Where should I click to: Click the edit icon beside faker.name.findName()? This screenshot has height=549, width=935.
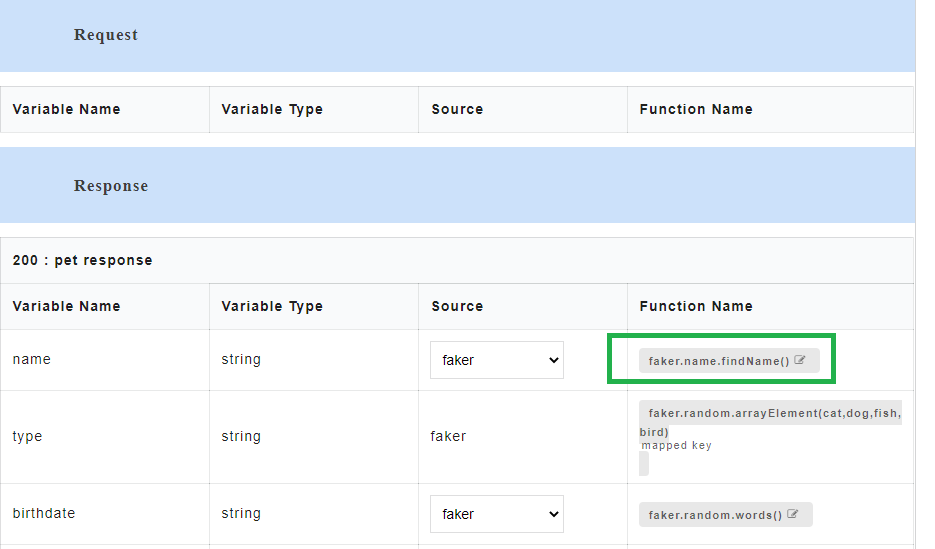tap(800, 361)
